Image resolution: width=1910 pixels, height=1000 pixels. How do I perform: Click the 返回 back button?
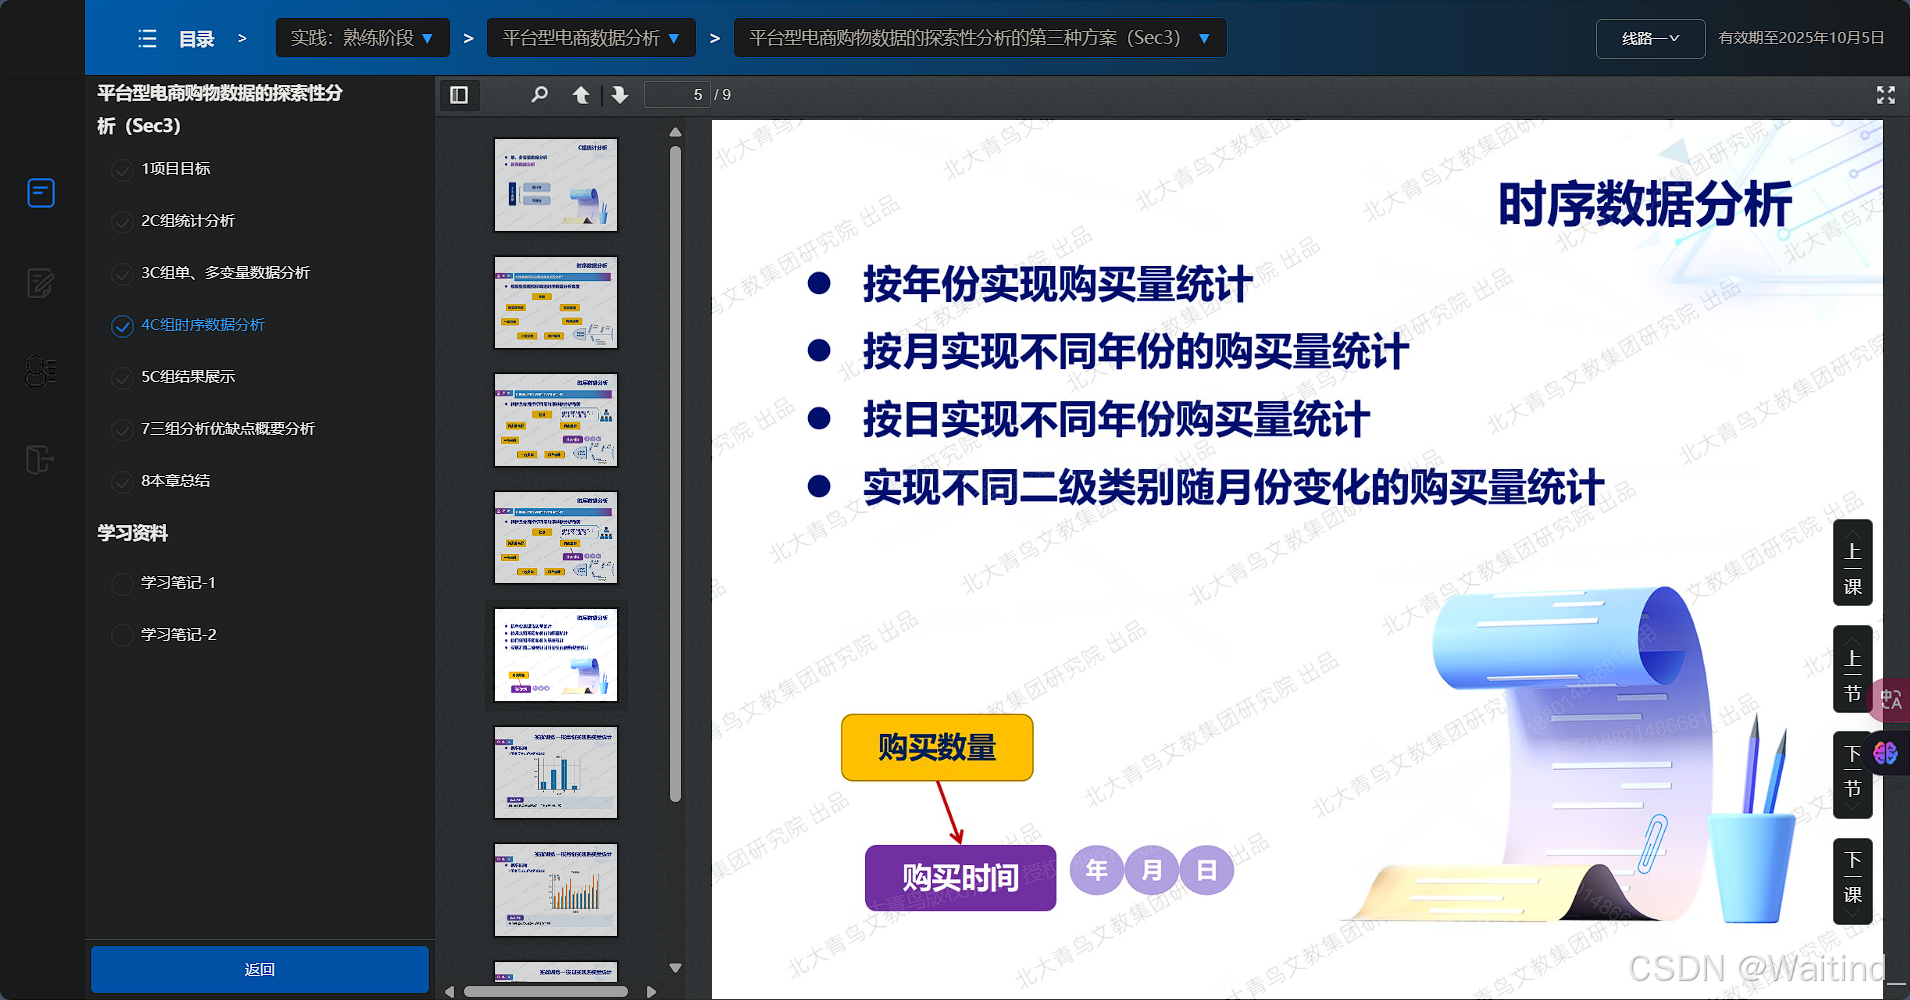260,969
